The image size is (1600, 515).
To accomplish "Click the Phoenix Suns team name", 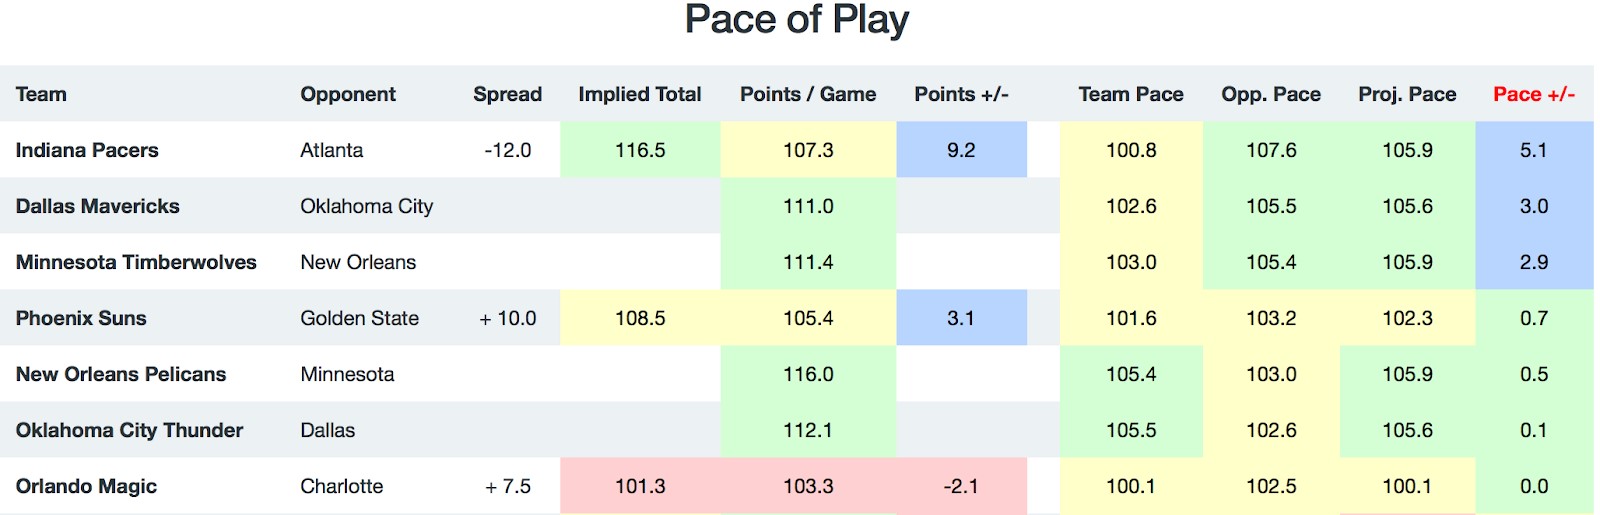I will click(x=81, y=318).
